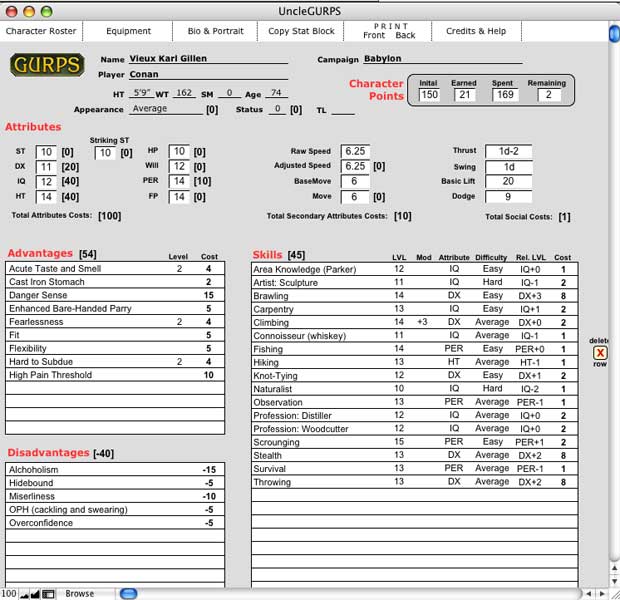
Task: Click the first empty Skills row
Action: (415, 495)
